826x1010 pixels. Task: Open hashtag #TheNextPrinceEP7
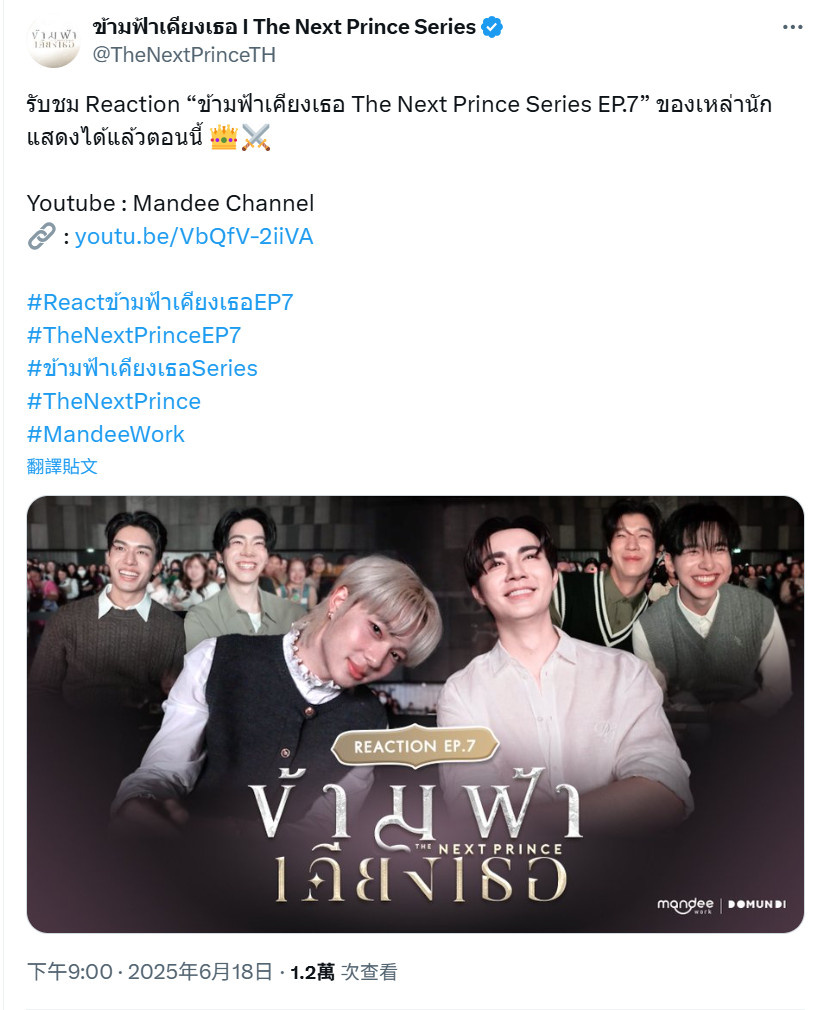click(134, 335)
